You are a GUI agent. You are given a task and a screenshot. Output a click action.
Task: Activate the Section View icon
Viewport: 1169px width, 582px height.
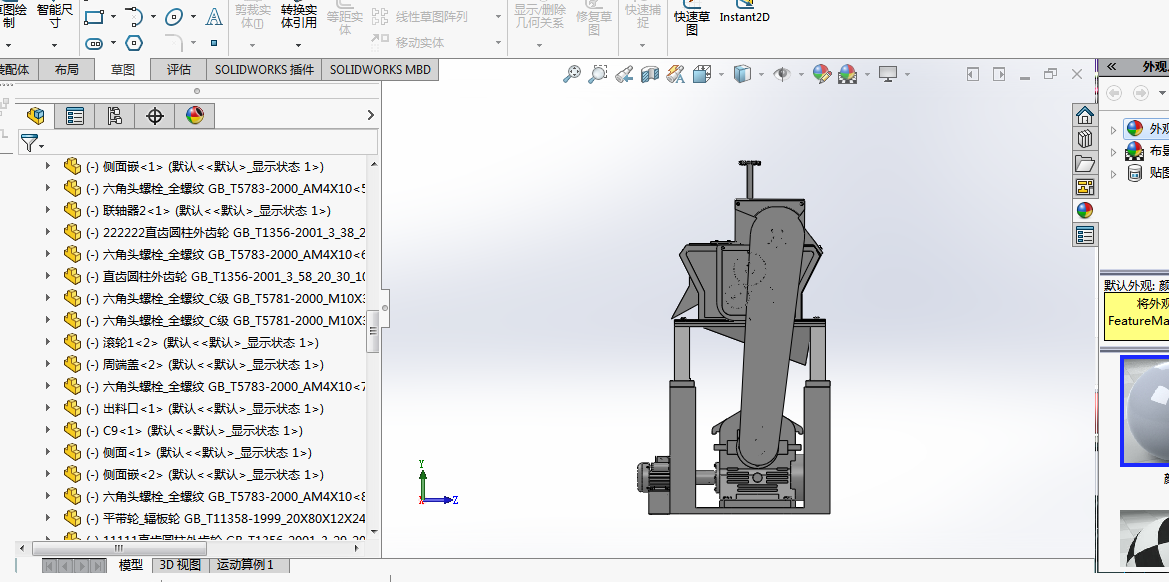pyautogui.click(x=650, y=74)
